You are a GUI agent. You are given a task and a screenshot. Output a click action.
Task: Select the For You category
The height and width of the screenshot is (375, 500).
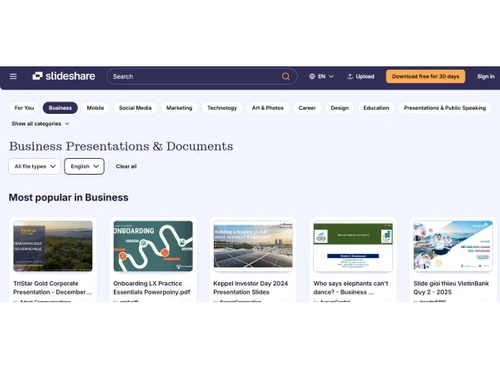click(x=24, y=108)
